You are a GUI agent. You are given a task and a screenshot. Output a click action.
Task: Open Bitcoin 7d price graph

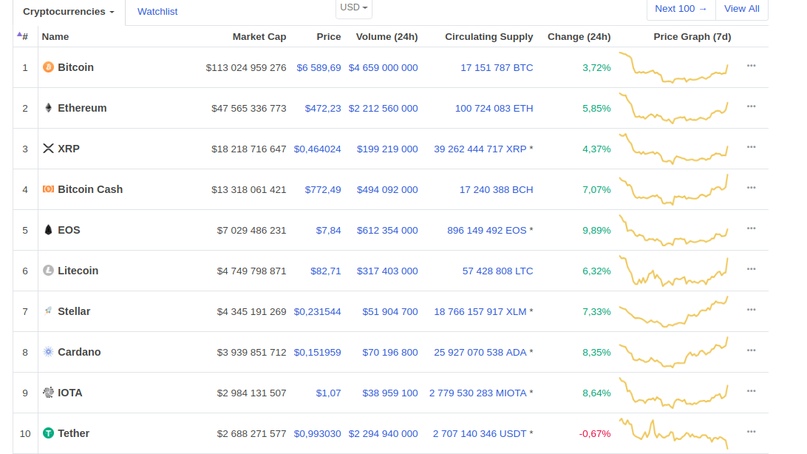coord(673,67)
